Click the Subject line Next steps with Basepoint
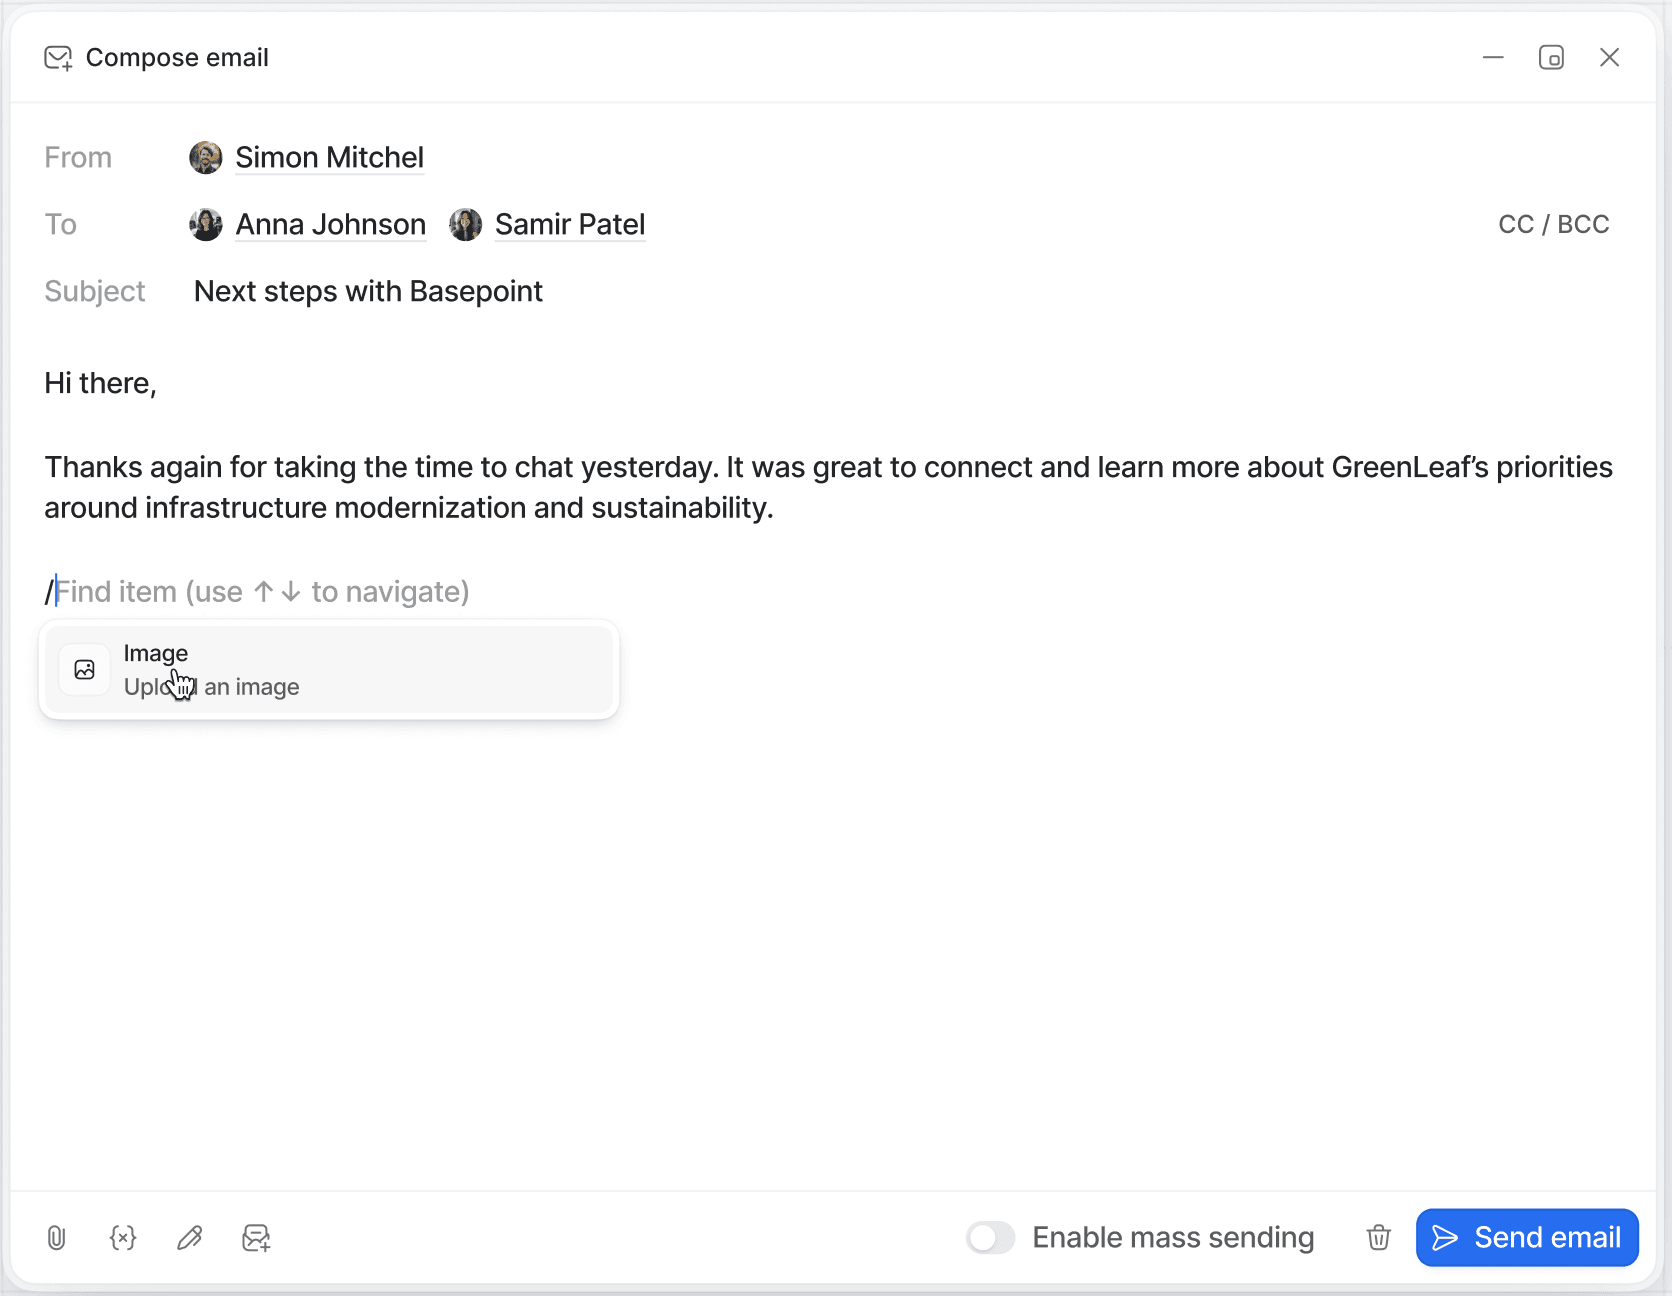Image resolution: width=1672 pixels, height=1296 pixels. pyautogui.click(x=367, y=291)
